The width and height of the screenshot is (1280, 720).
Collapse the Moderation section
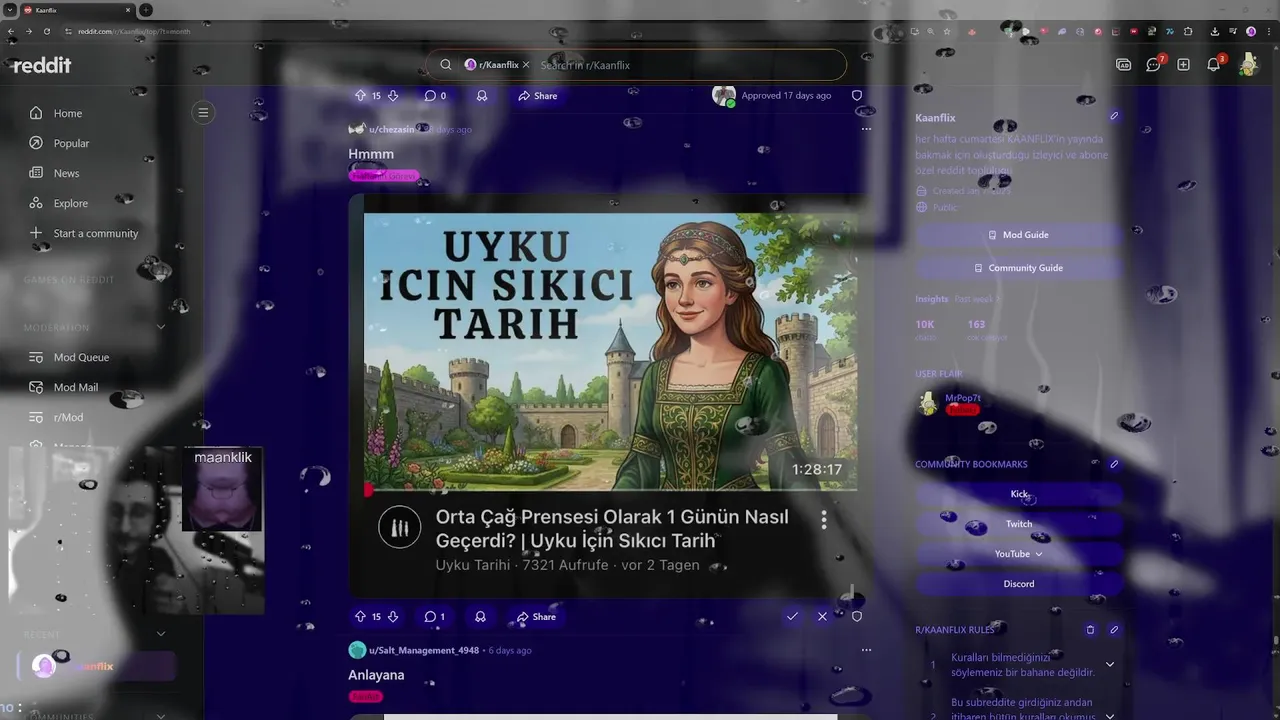[x=160, y=327]
